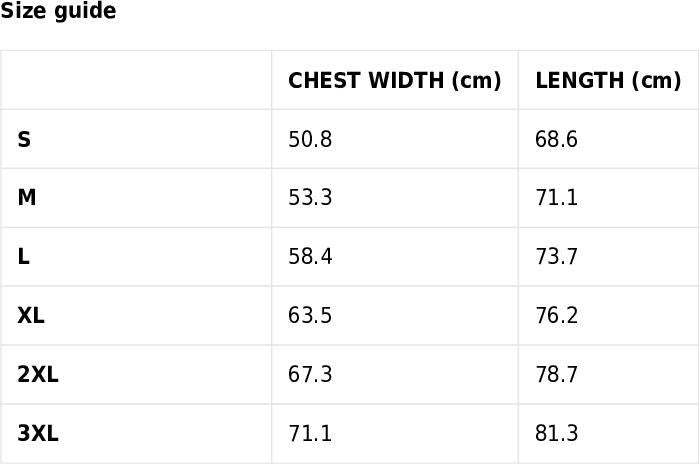Click the M size row label
This screenshot has height=464, width=700.
[27, 198]
